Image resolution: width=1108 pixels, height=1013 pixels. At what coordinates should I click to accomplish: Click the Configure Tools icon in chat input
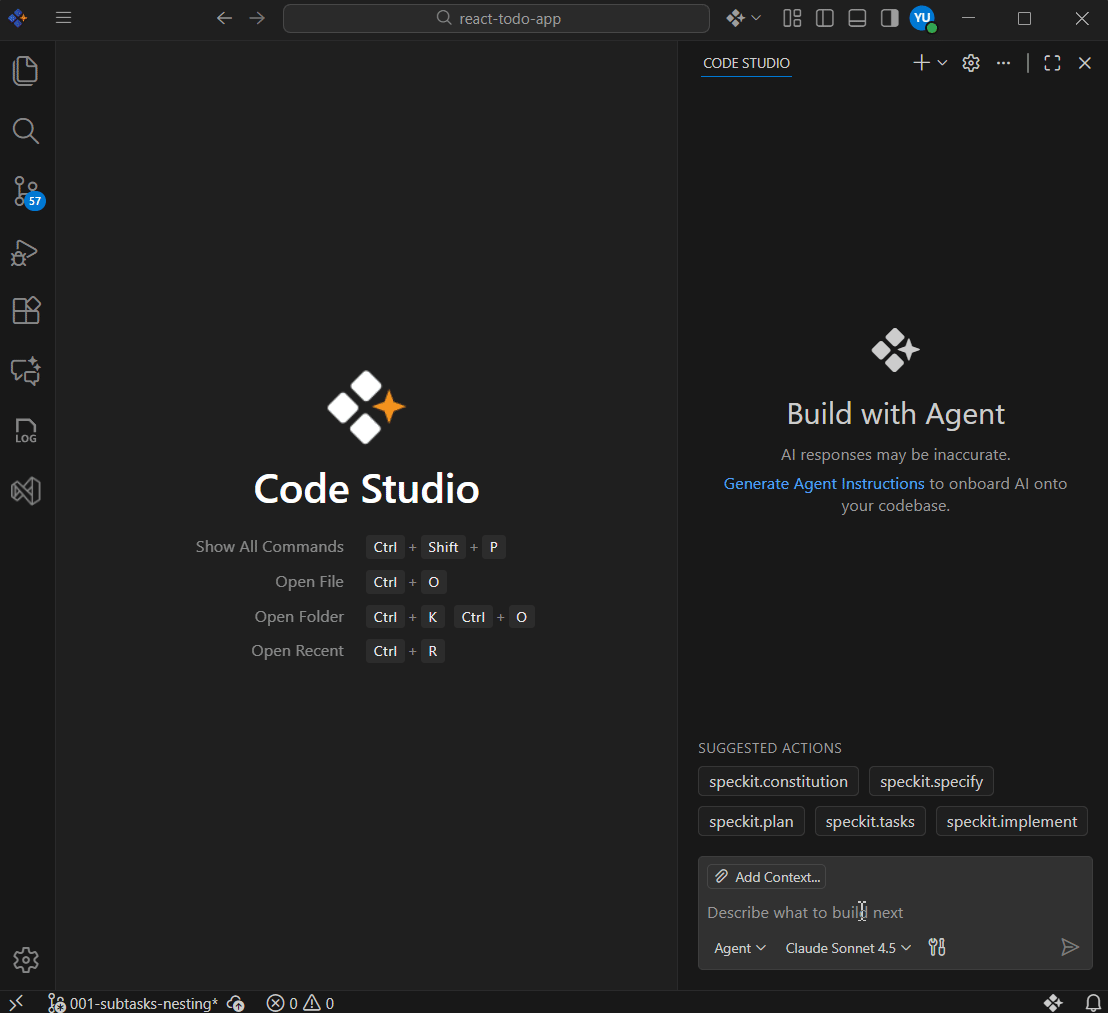[x=937, y=948]
